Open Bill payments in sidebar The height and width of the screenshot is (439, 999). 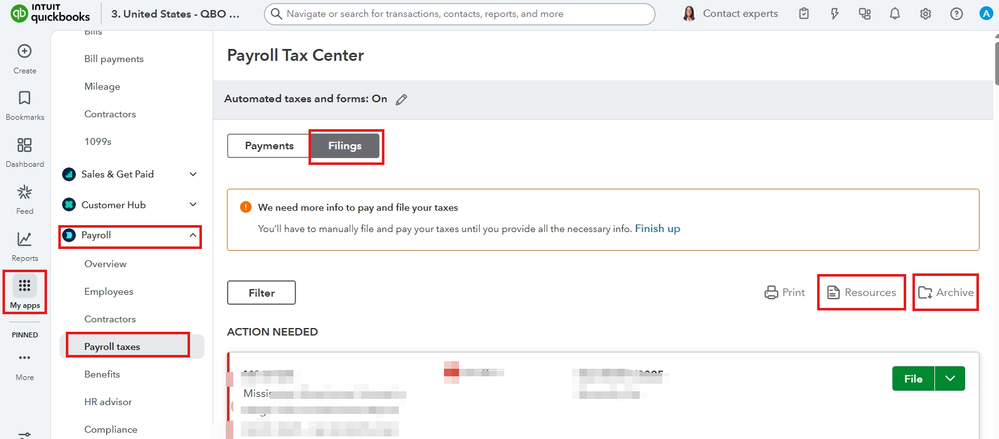coord(114,59)
